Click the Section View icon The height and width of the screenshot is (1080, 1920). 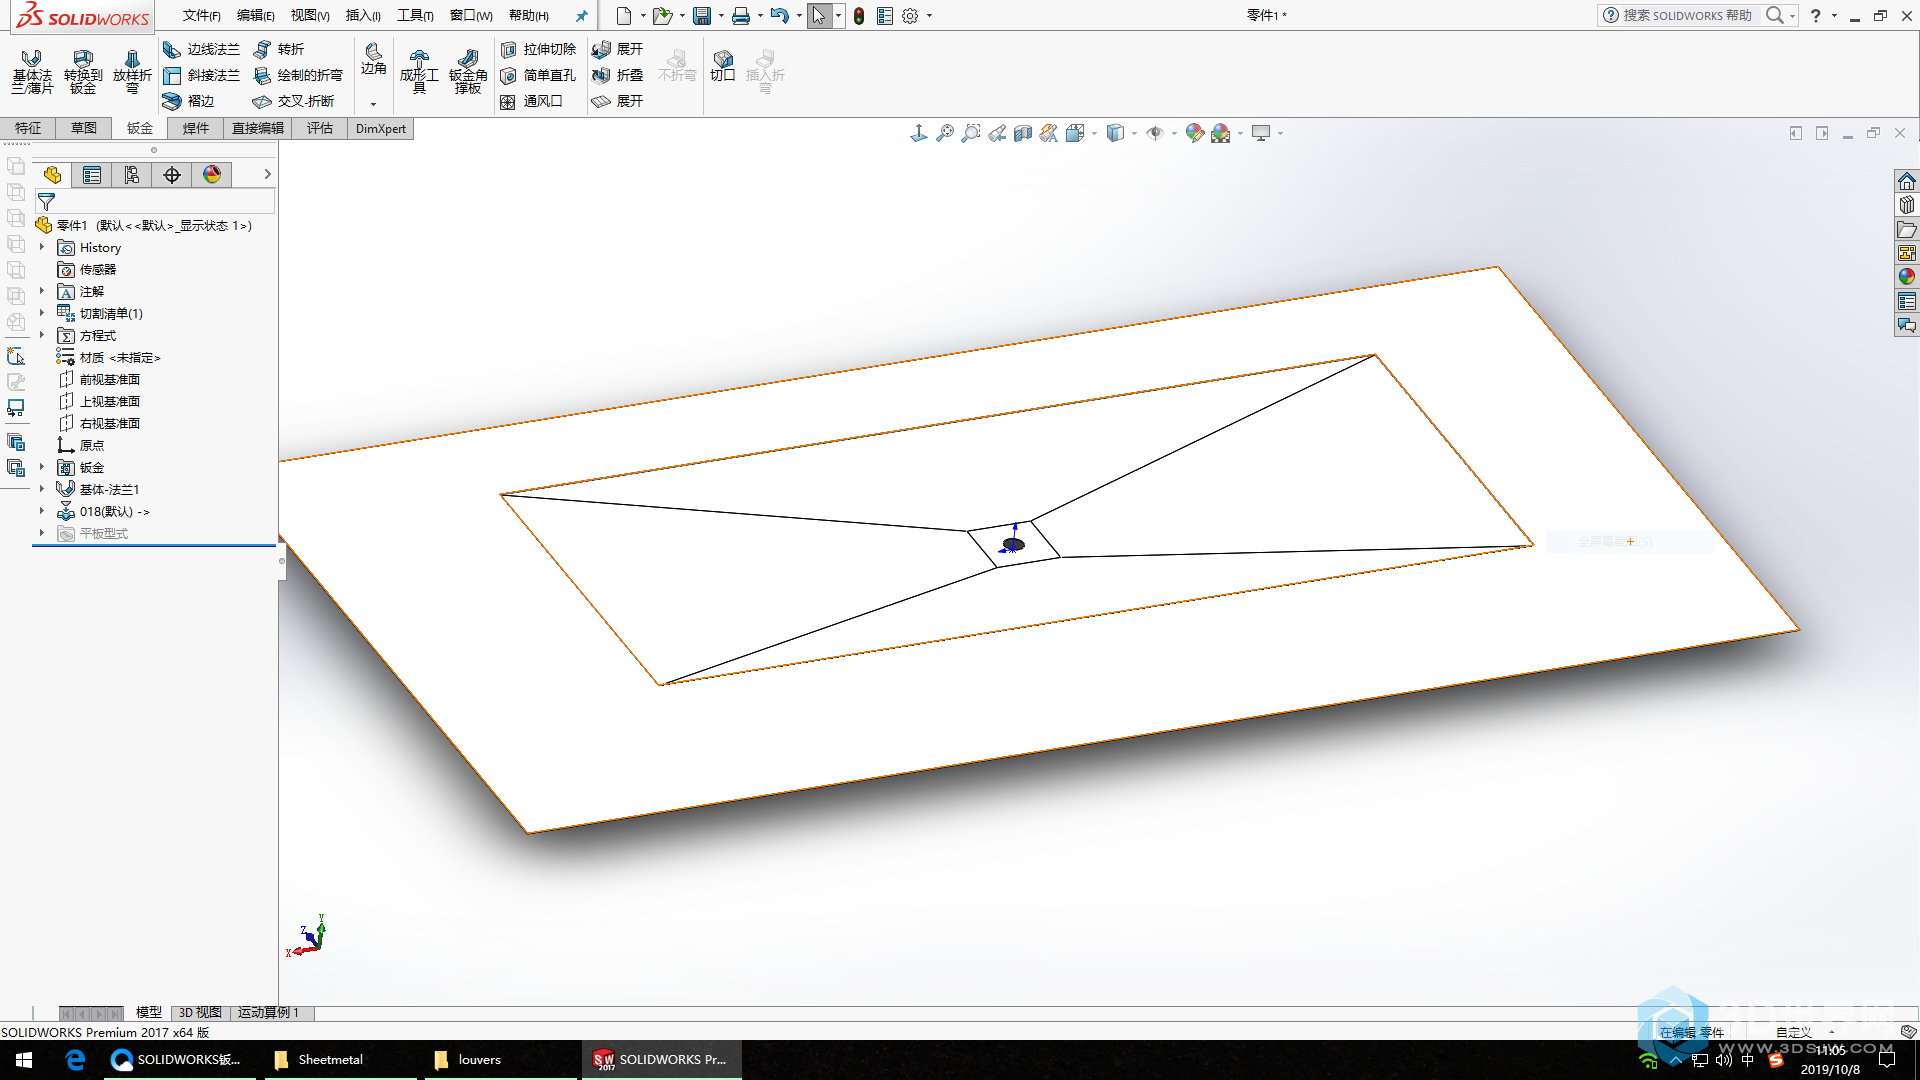click(1022, 133)
